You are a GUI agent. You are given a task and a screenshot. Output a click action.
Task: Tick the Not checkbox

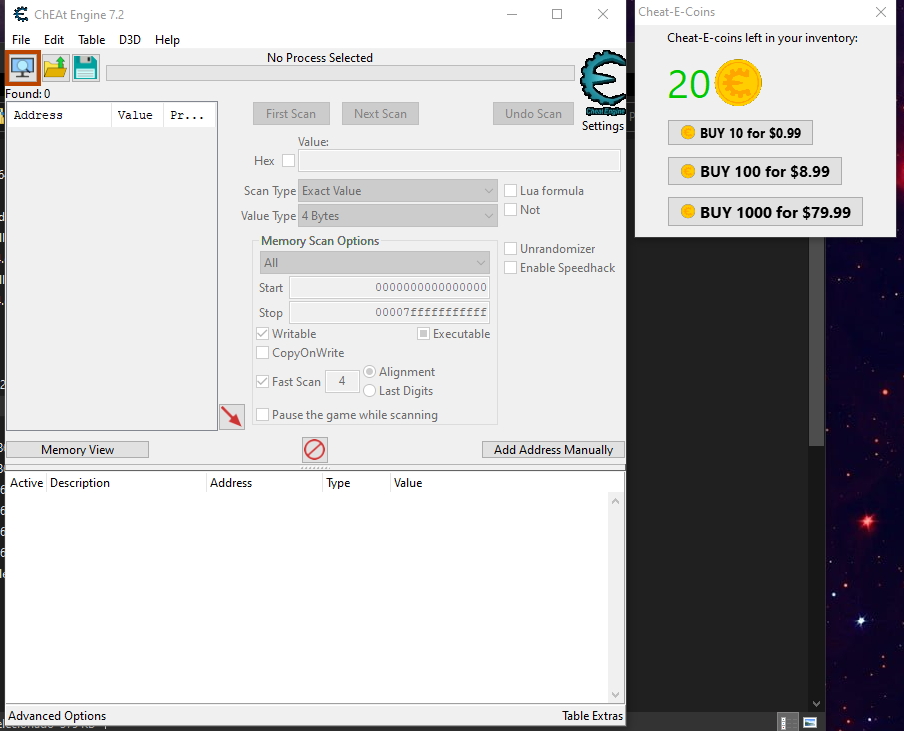coord(510,210)
